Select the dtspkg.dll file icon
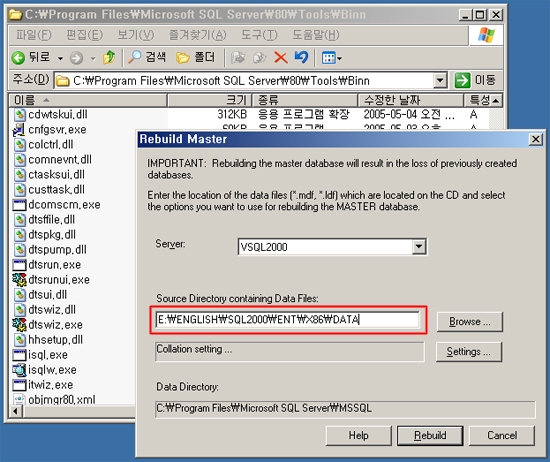Image resolution: width=550 pixels, height=462 pixels. [x=20, y=235]
